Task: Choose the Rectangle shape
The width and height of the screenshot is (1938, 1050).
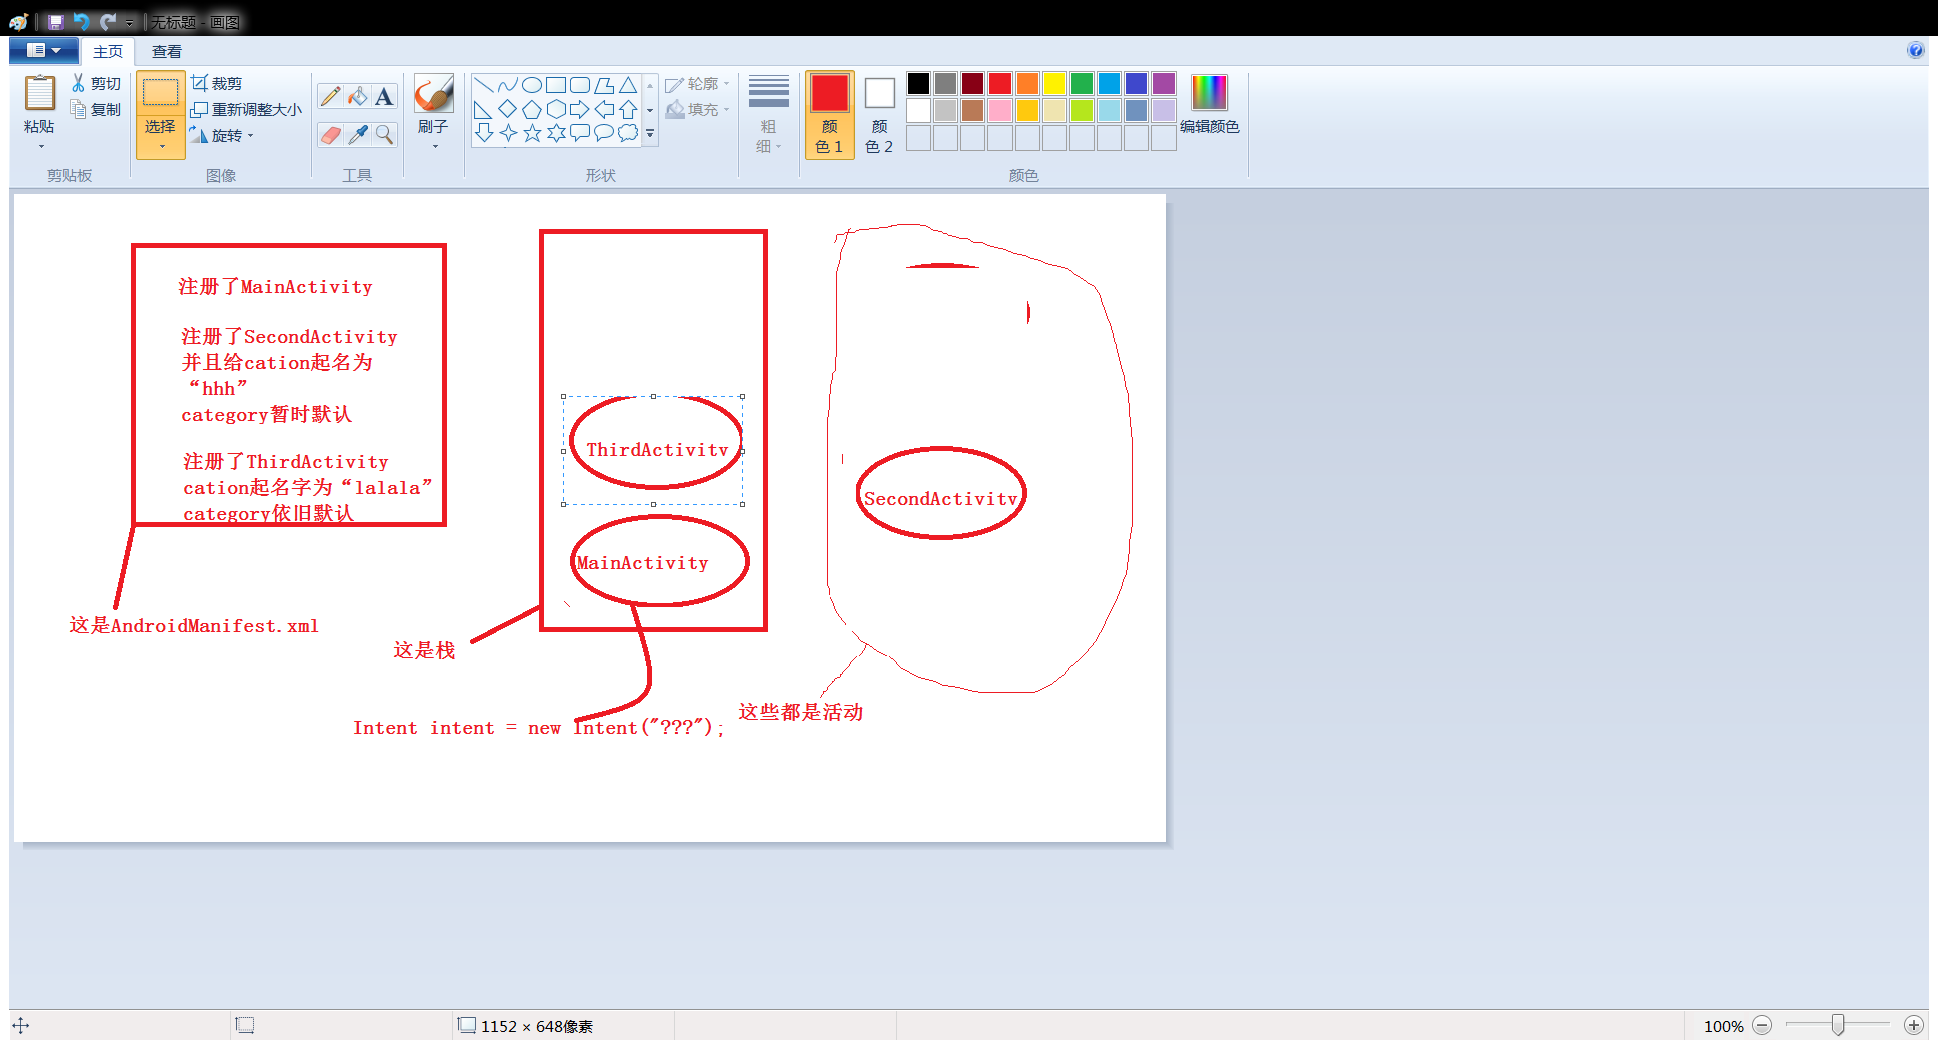Action: 556,85
